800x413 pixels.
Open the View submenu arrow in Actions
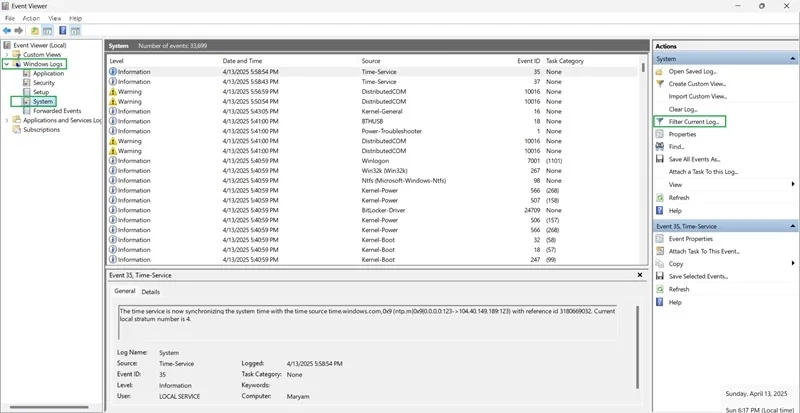(793, 184)
